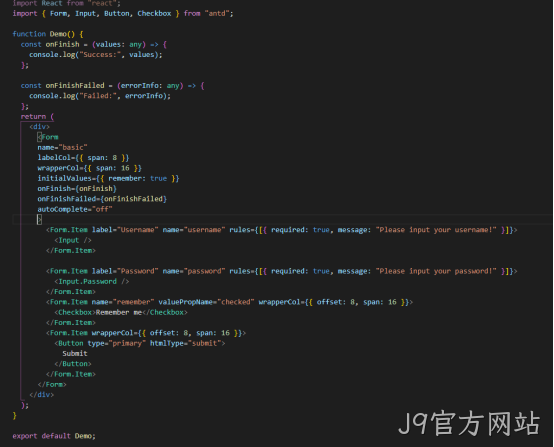Click the <Input.Password /> element
The height and width of the screenshot is (447, 554).
[92, 282]
